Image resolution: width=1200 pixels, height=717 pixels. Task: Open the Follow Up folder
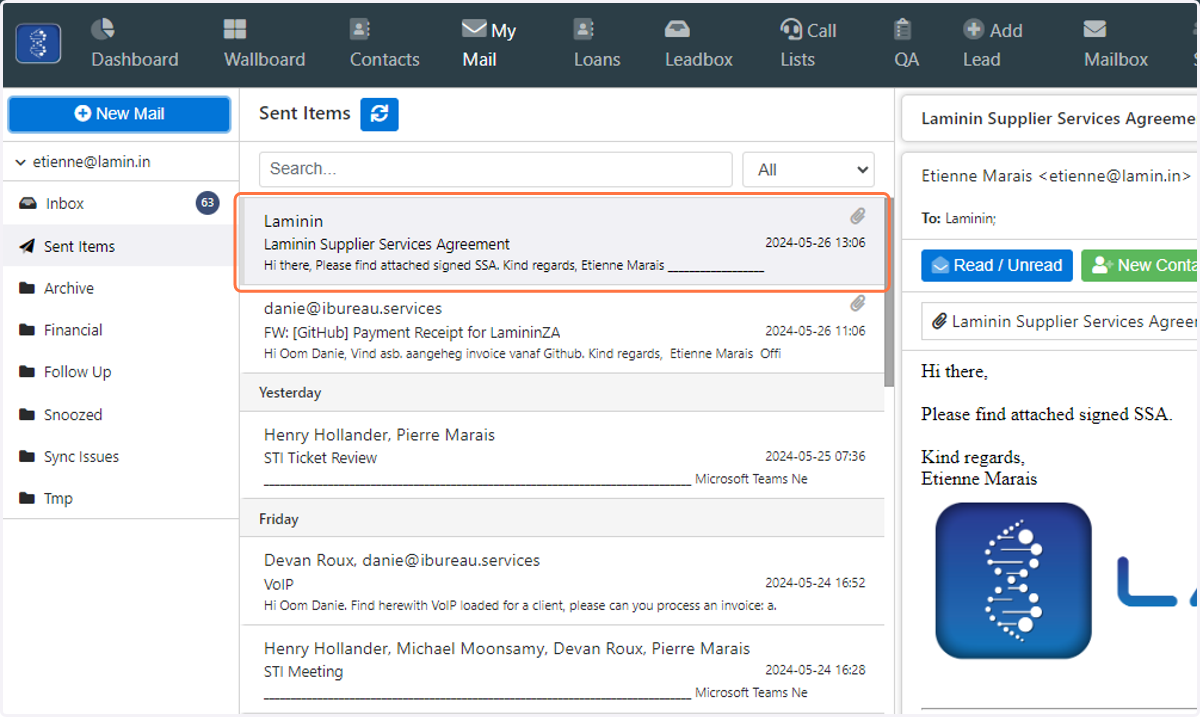[x=120, y=372]
